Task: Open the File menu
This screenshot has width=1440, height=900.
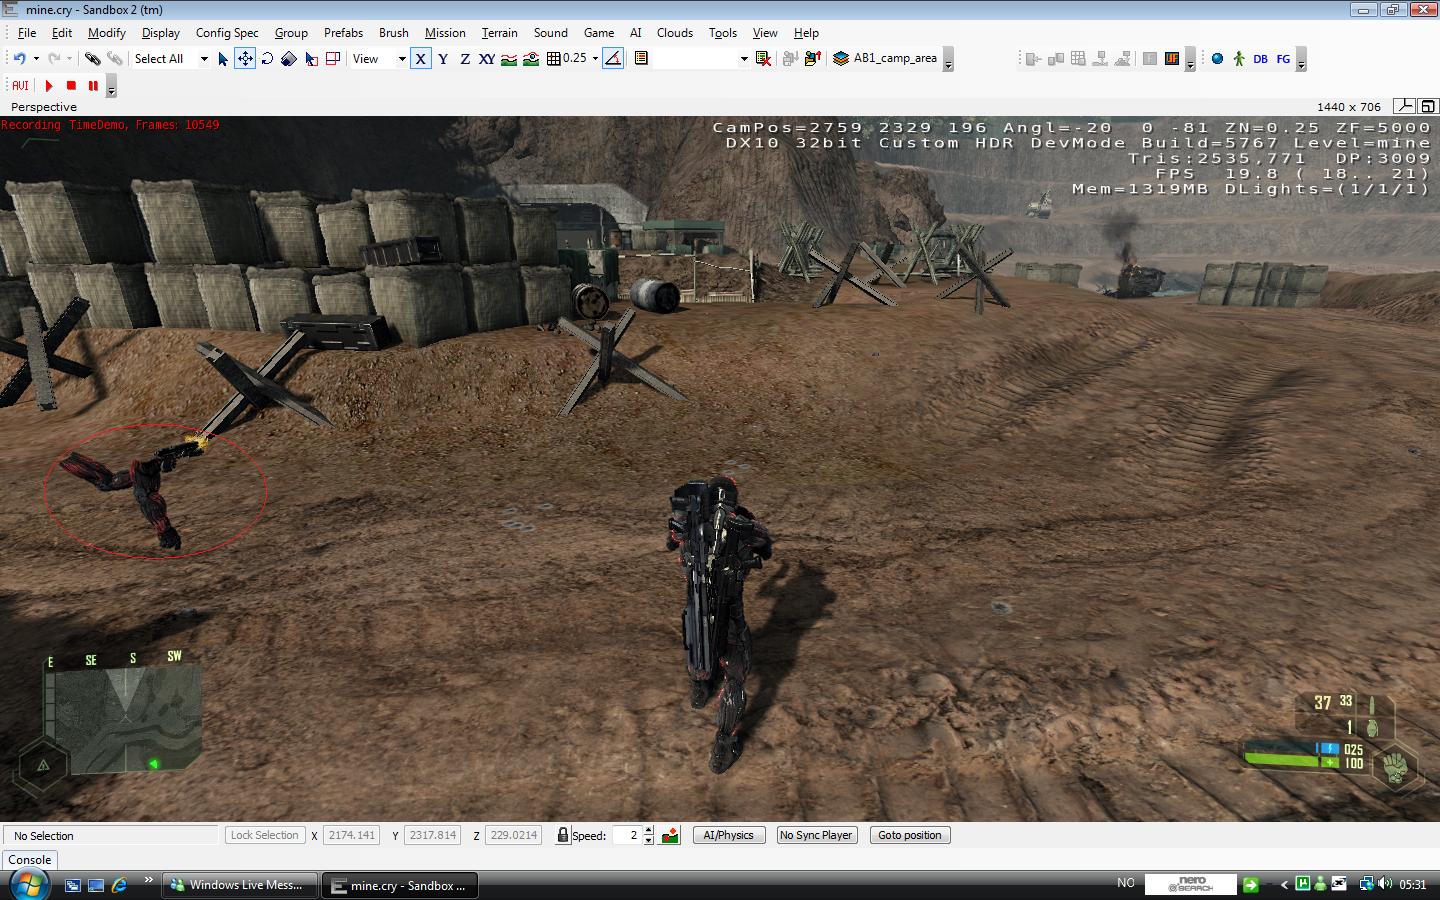Action: [x=27, y=32]
